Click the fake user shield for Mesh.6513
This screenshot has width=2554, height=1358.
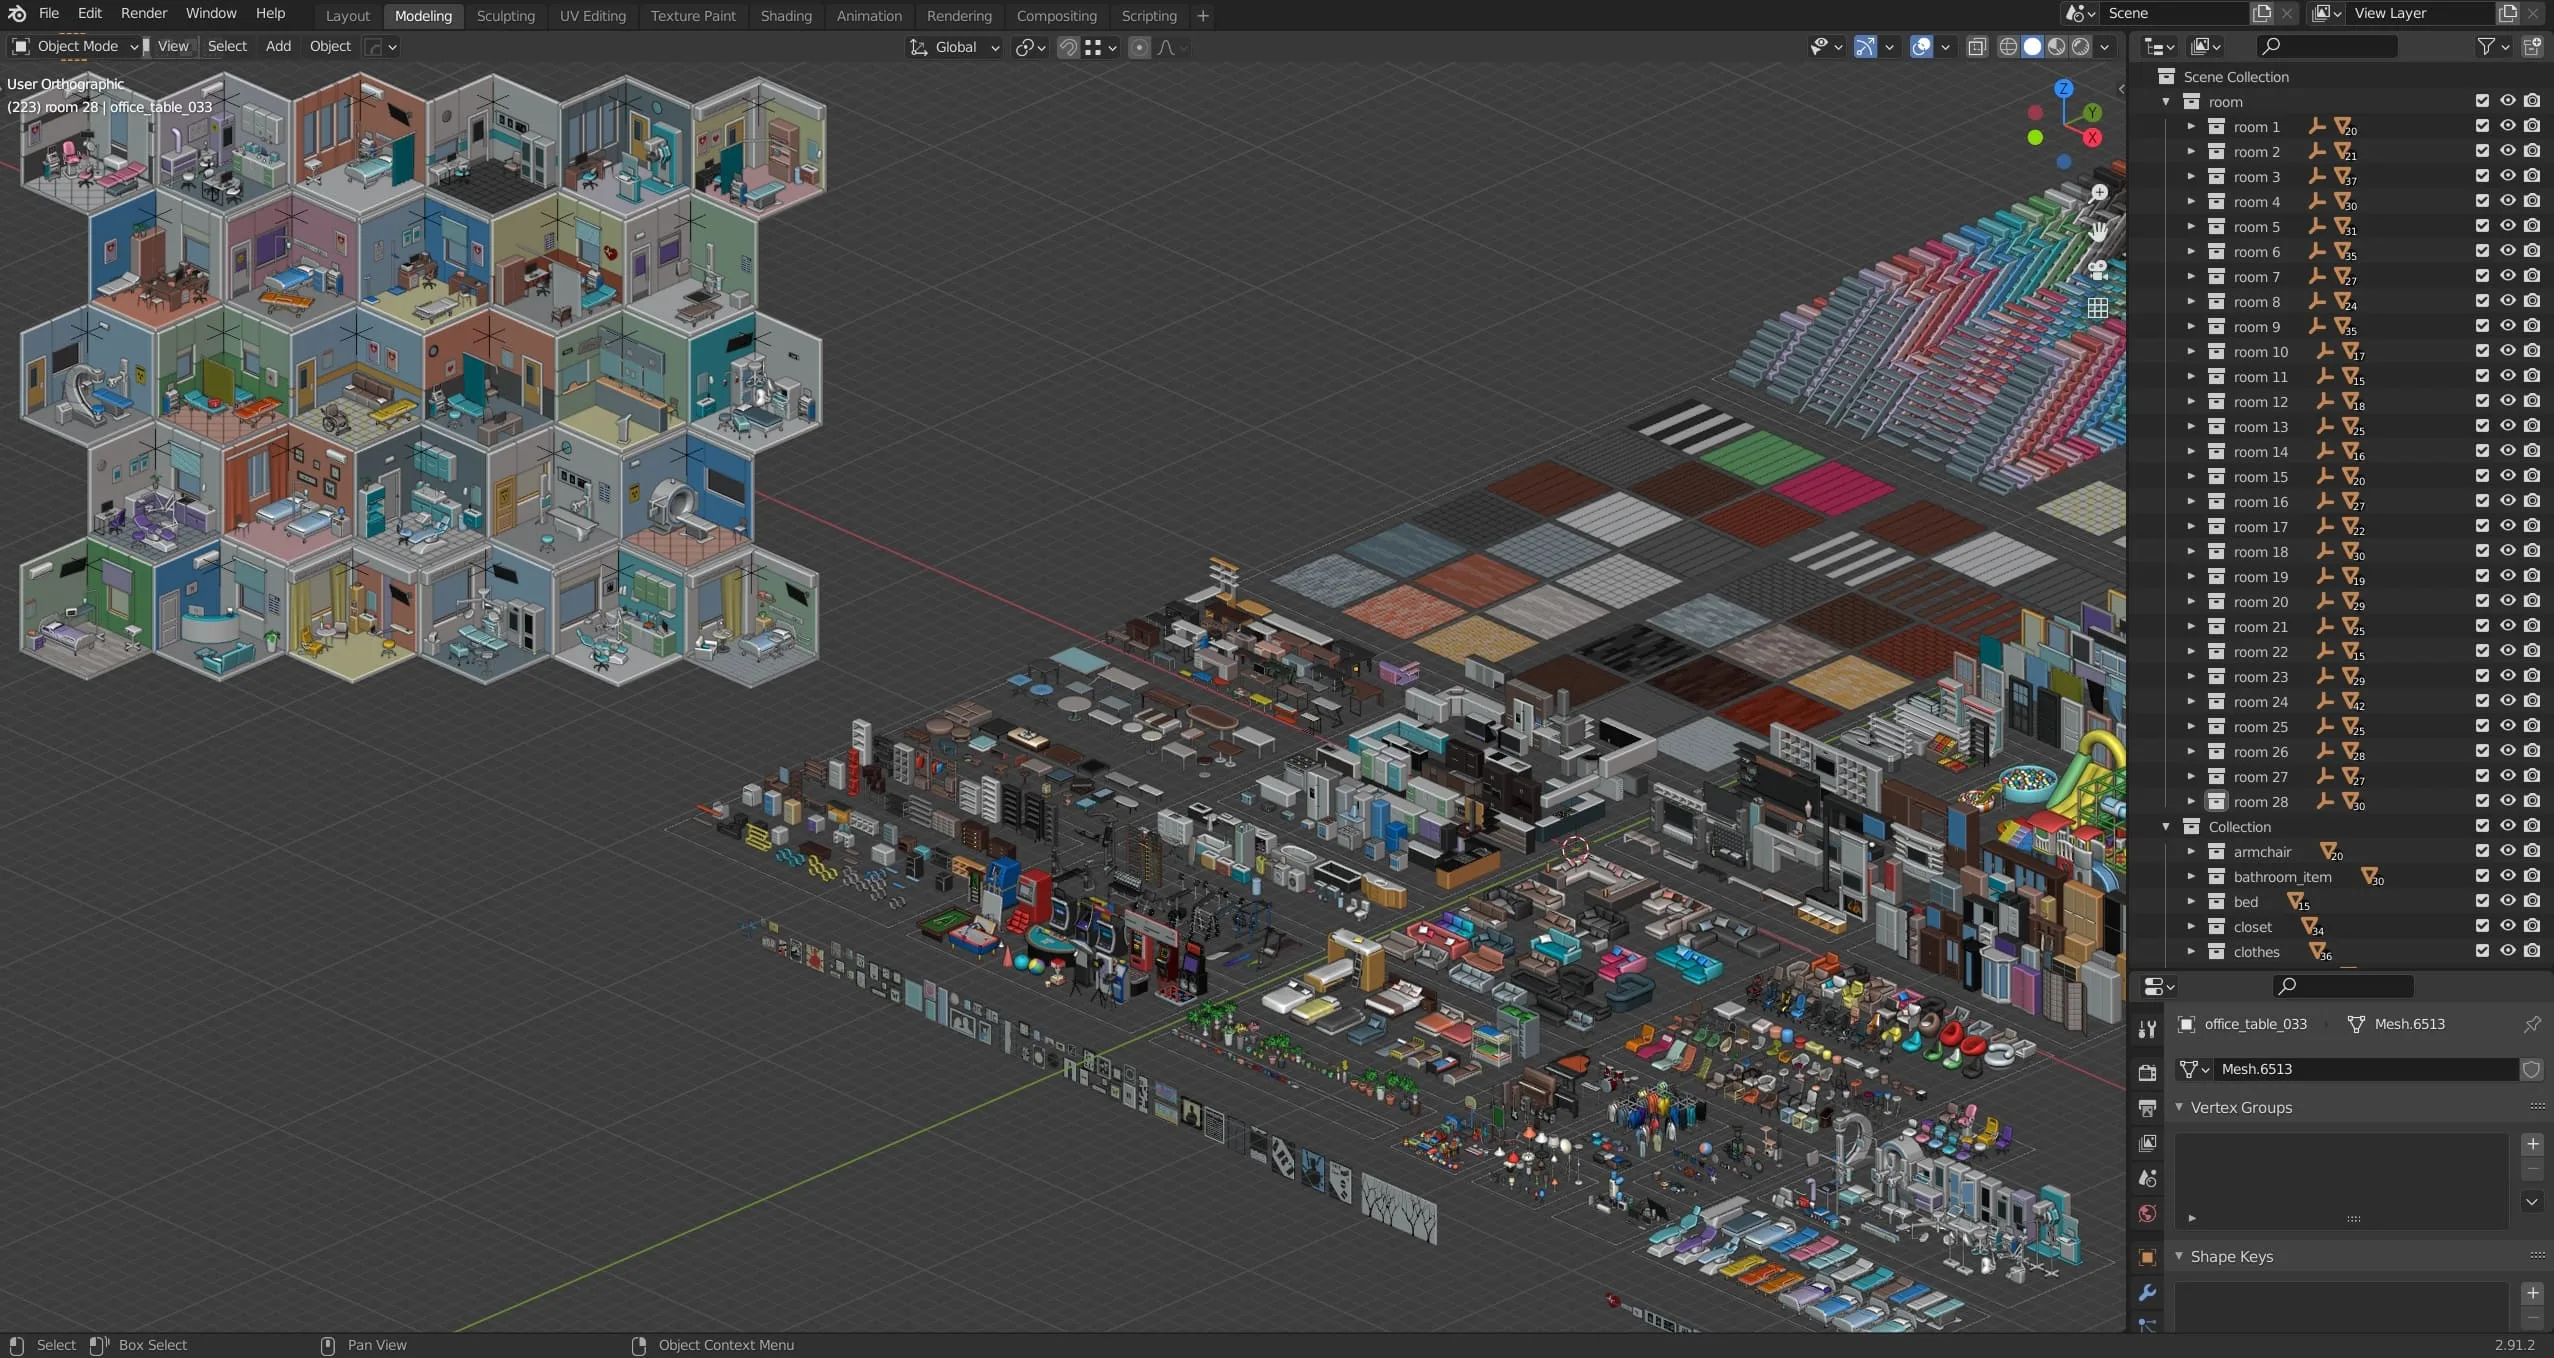(x=2531, y=1069)
